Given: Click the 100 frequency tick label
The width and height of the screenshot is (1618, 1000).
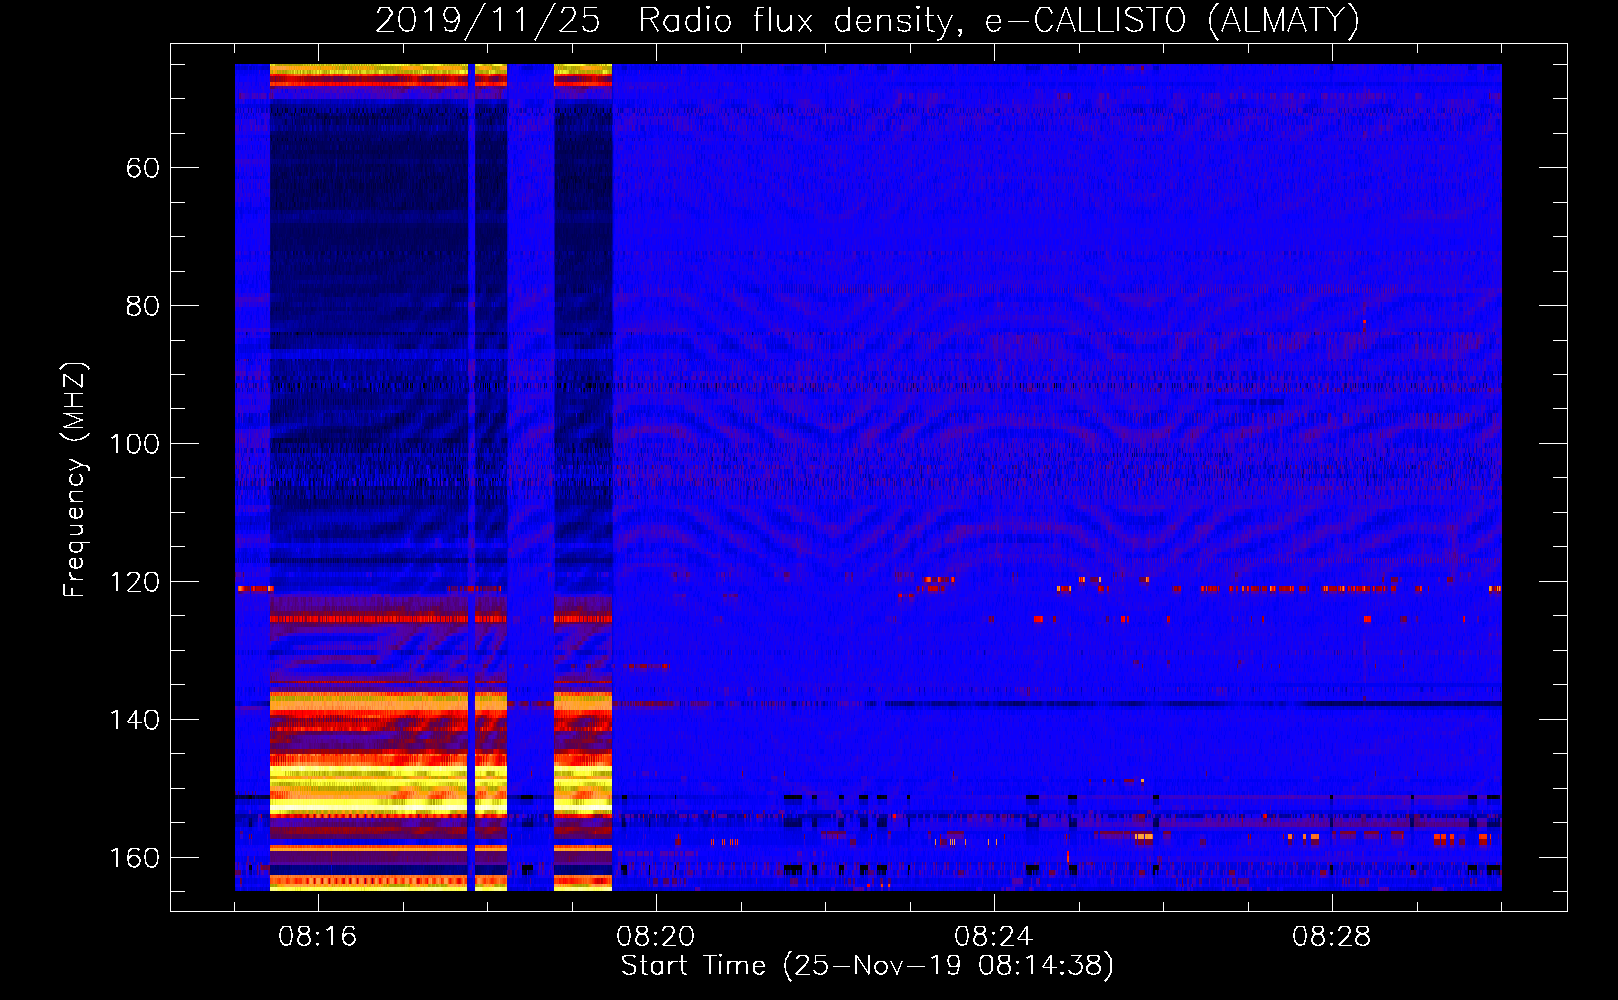Looking at the screenshot, I should tap(135, 444).
